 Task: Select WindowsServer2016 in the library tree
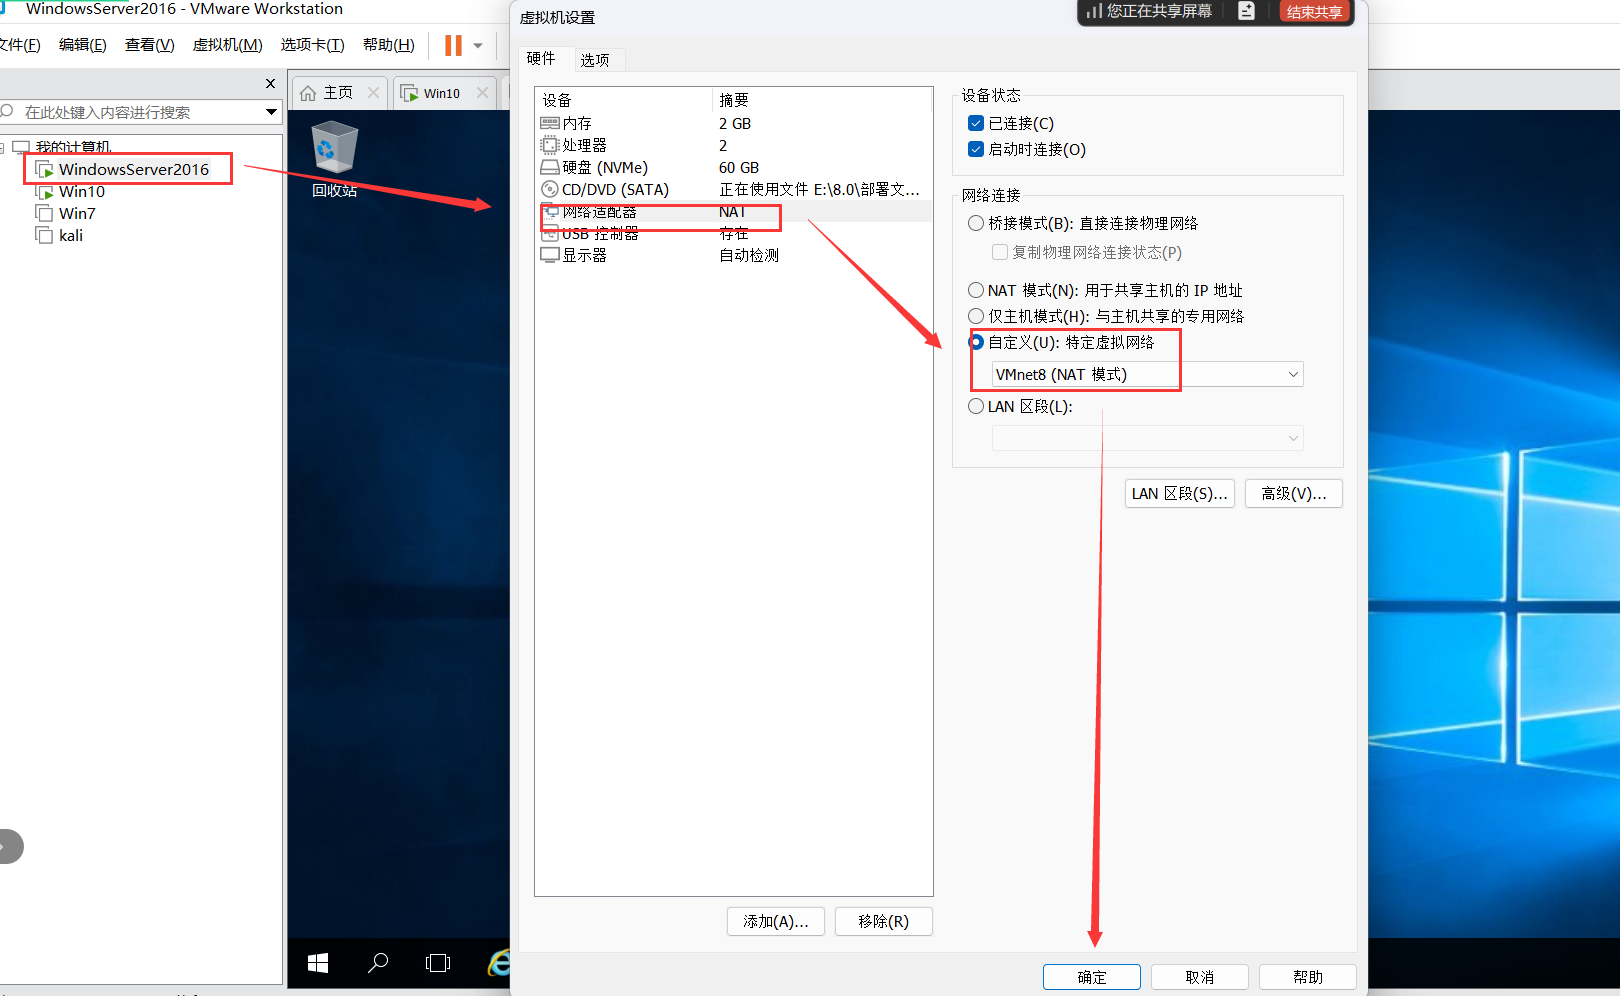(133, 169)
